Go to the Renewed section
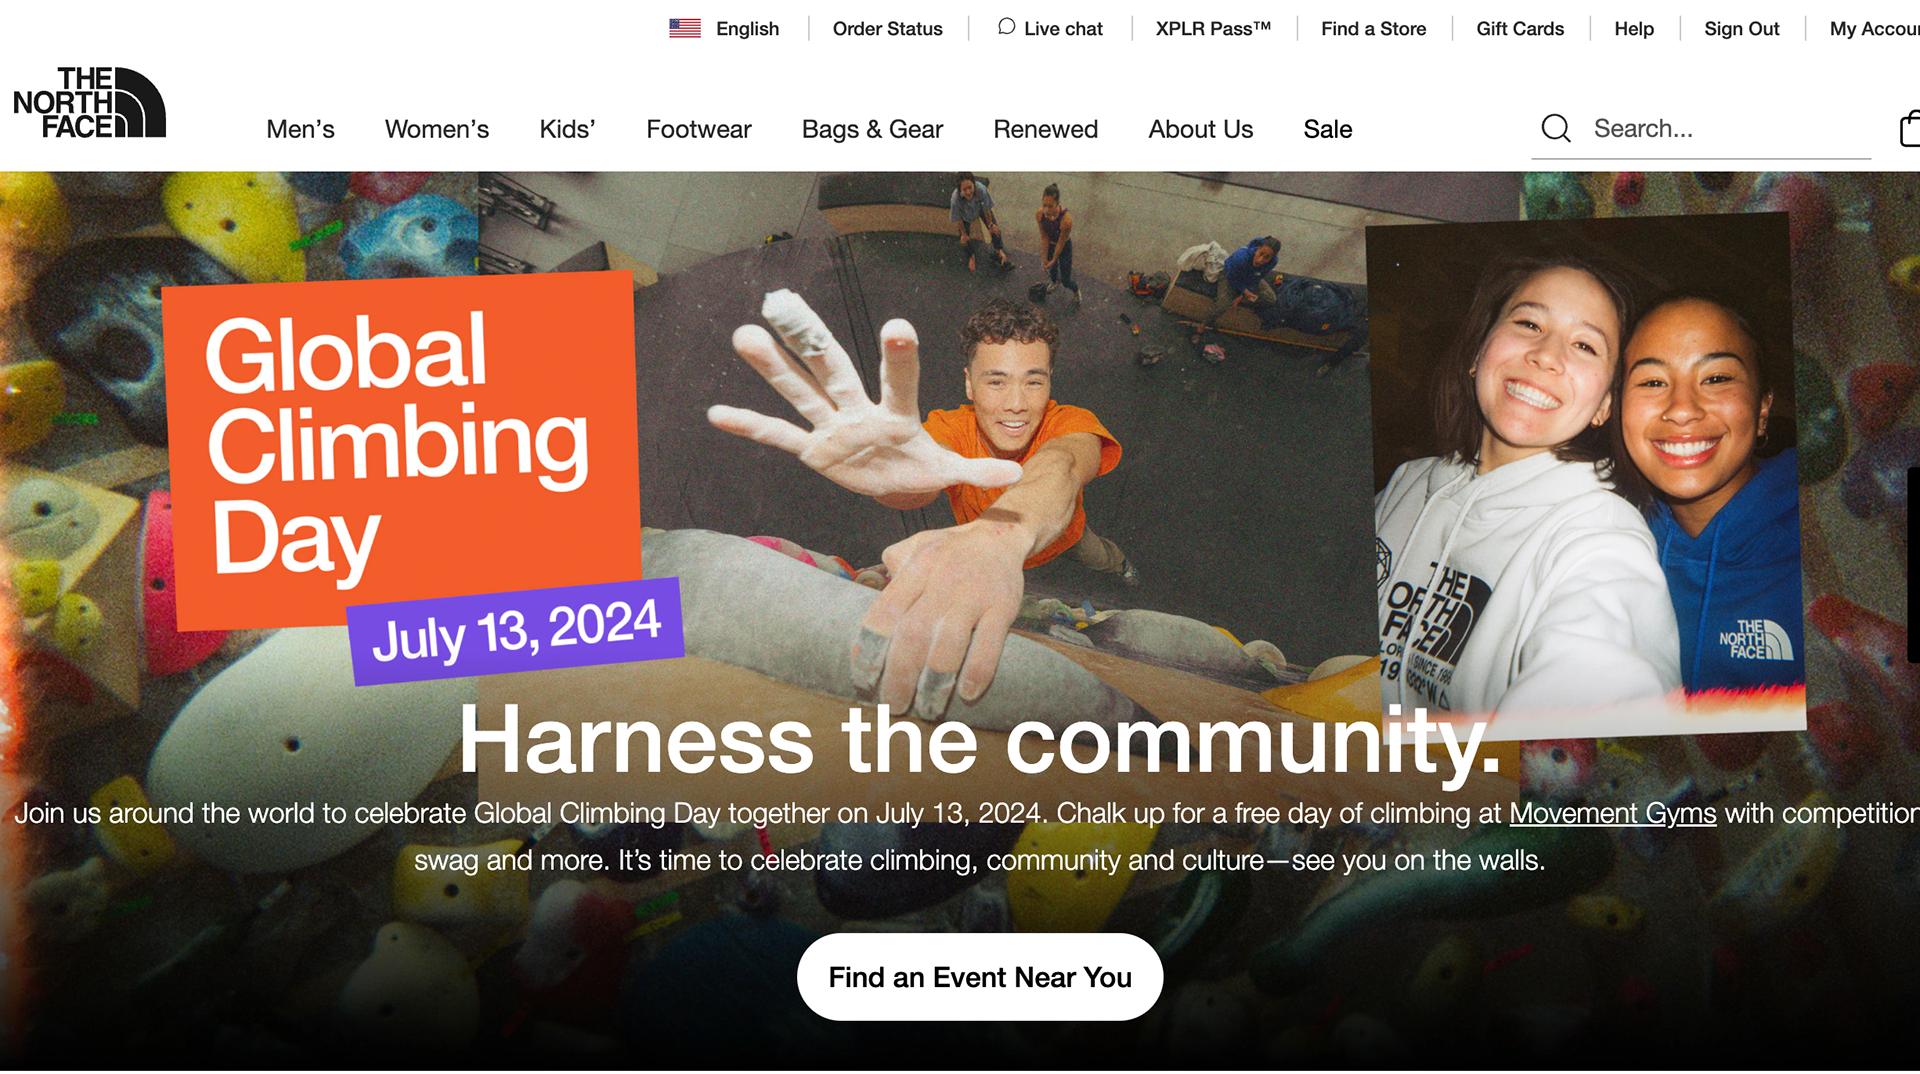The height and width of the screenshot is (1074, 1920). click(x=1045, y=129)
